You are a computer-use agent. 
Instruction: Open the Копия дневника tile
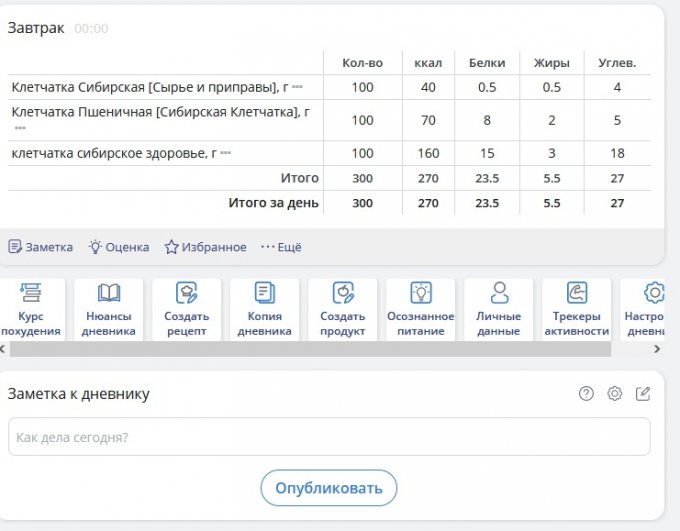[265, 309]
